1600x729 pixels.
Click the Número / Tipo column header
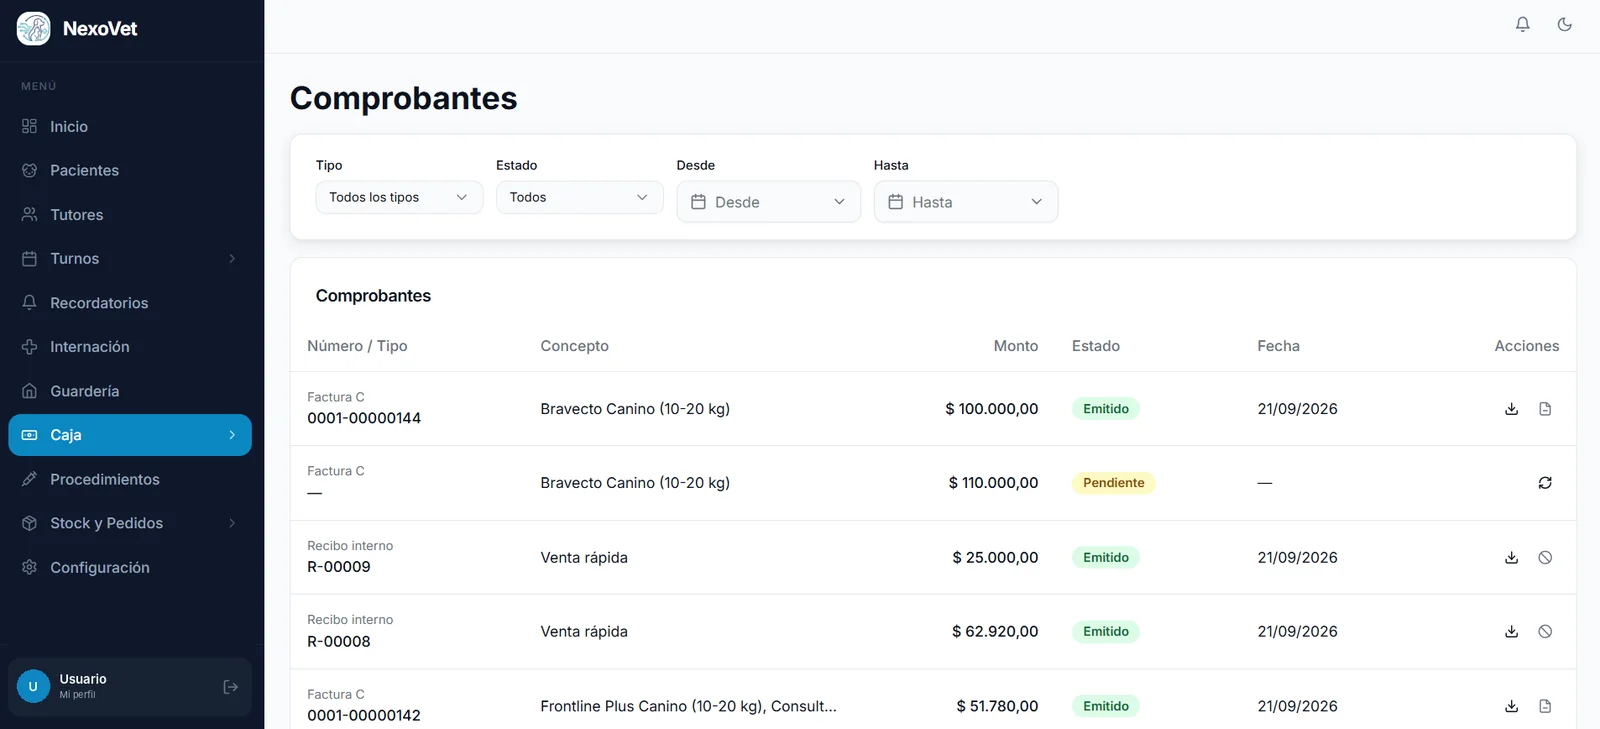coord(357,346)
